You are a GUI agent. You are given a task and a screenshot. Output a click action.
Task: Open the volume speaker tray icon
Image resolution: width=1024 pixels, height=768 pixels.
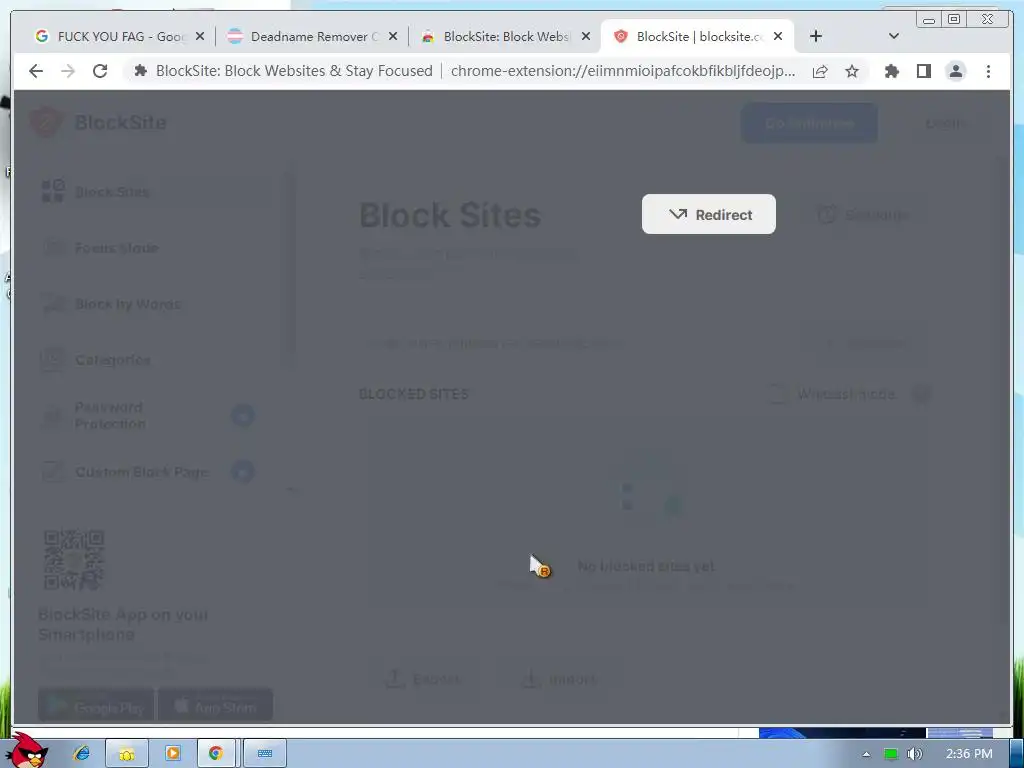(915, 754)
